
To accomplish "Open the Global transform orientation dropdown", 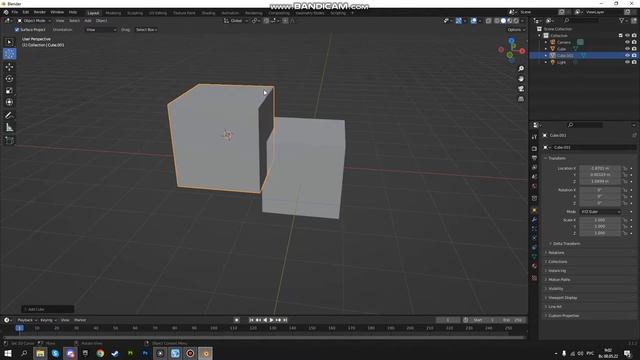I will click(236, 20).
